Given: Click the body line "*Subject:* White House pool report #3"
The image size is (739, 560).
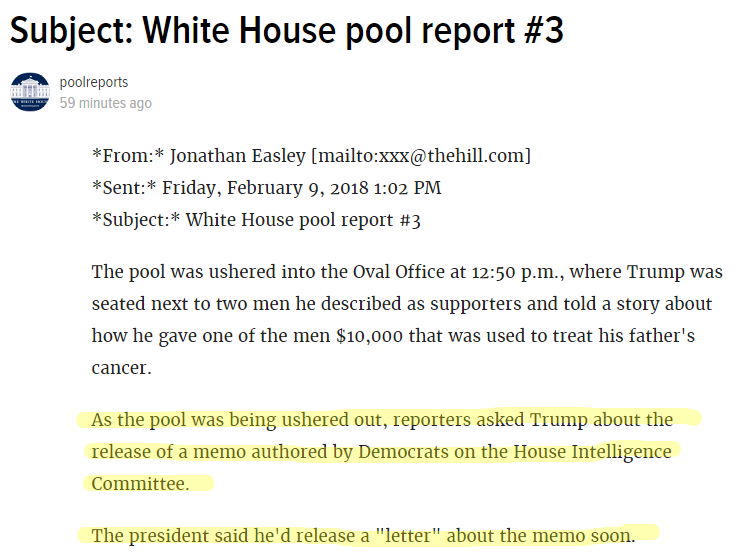Looking at the screenshot, I should coord(256,220).
